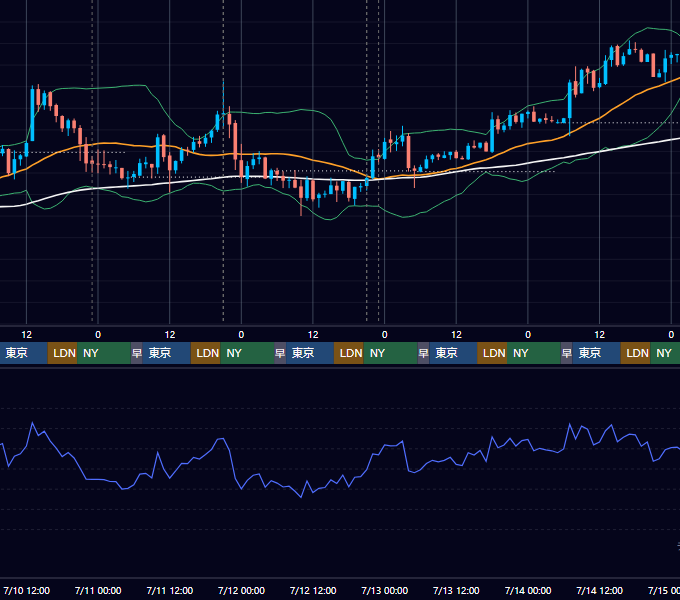
Task: Click the 7/12 00:00 date label
Action: [x=241, y=590]
